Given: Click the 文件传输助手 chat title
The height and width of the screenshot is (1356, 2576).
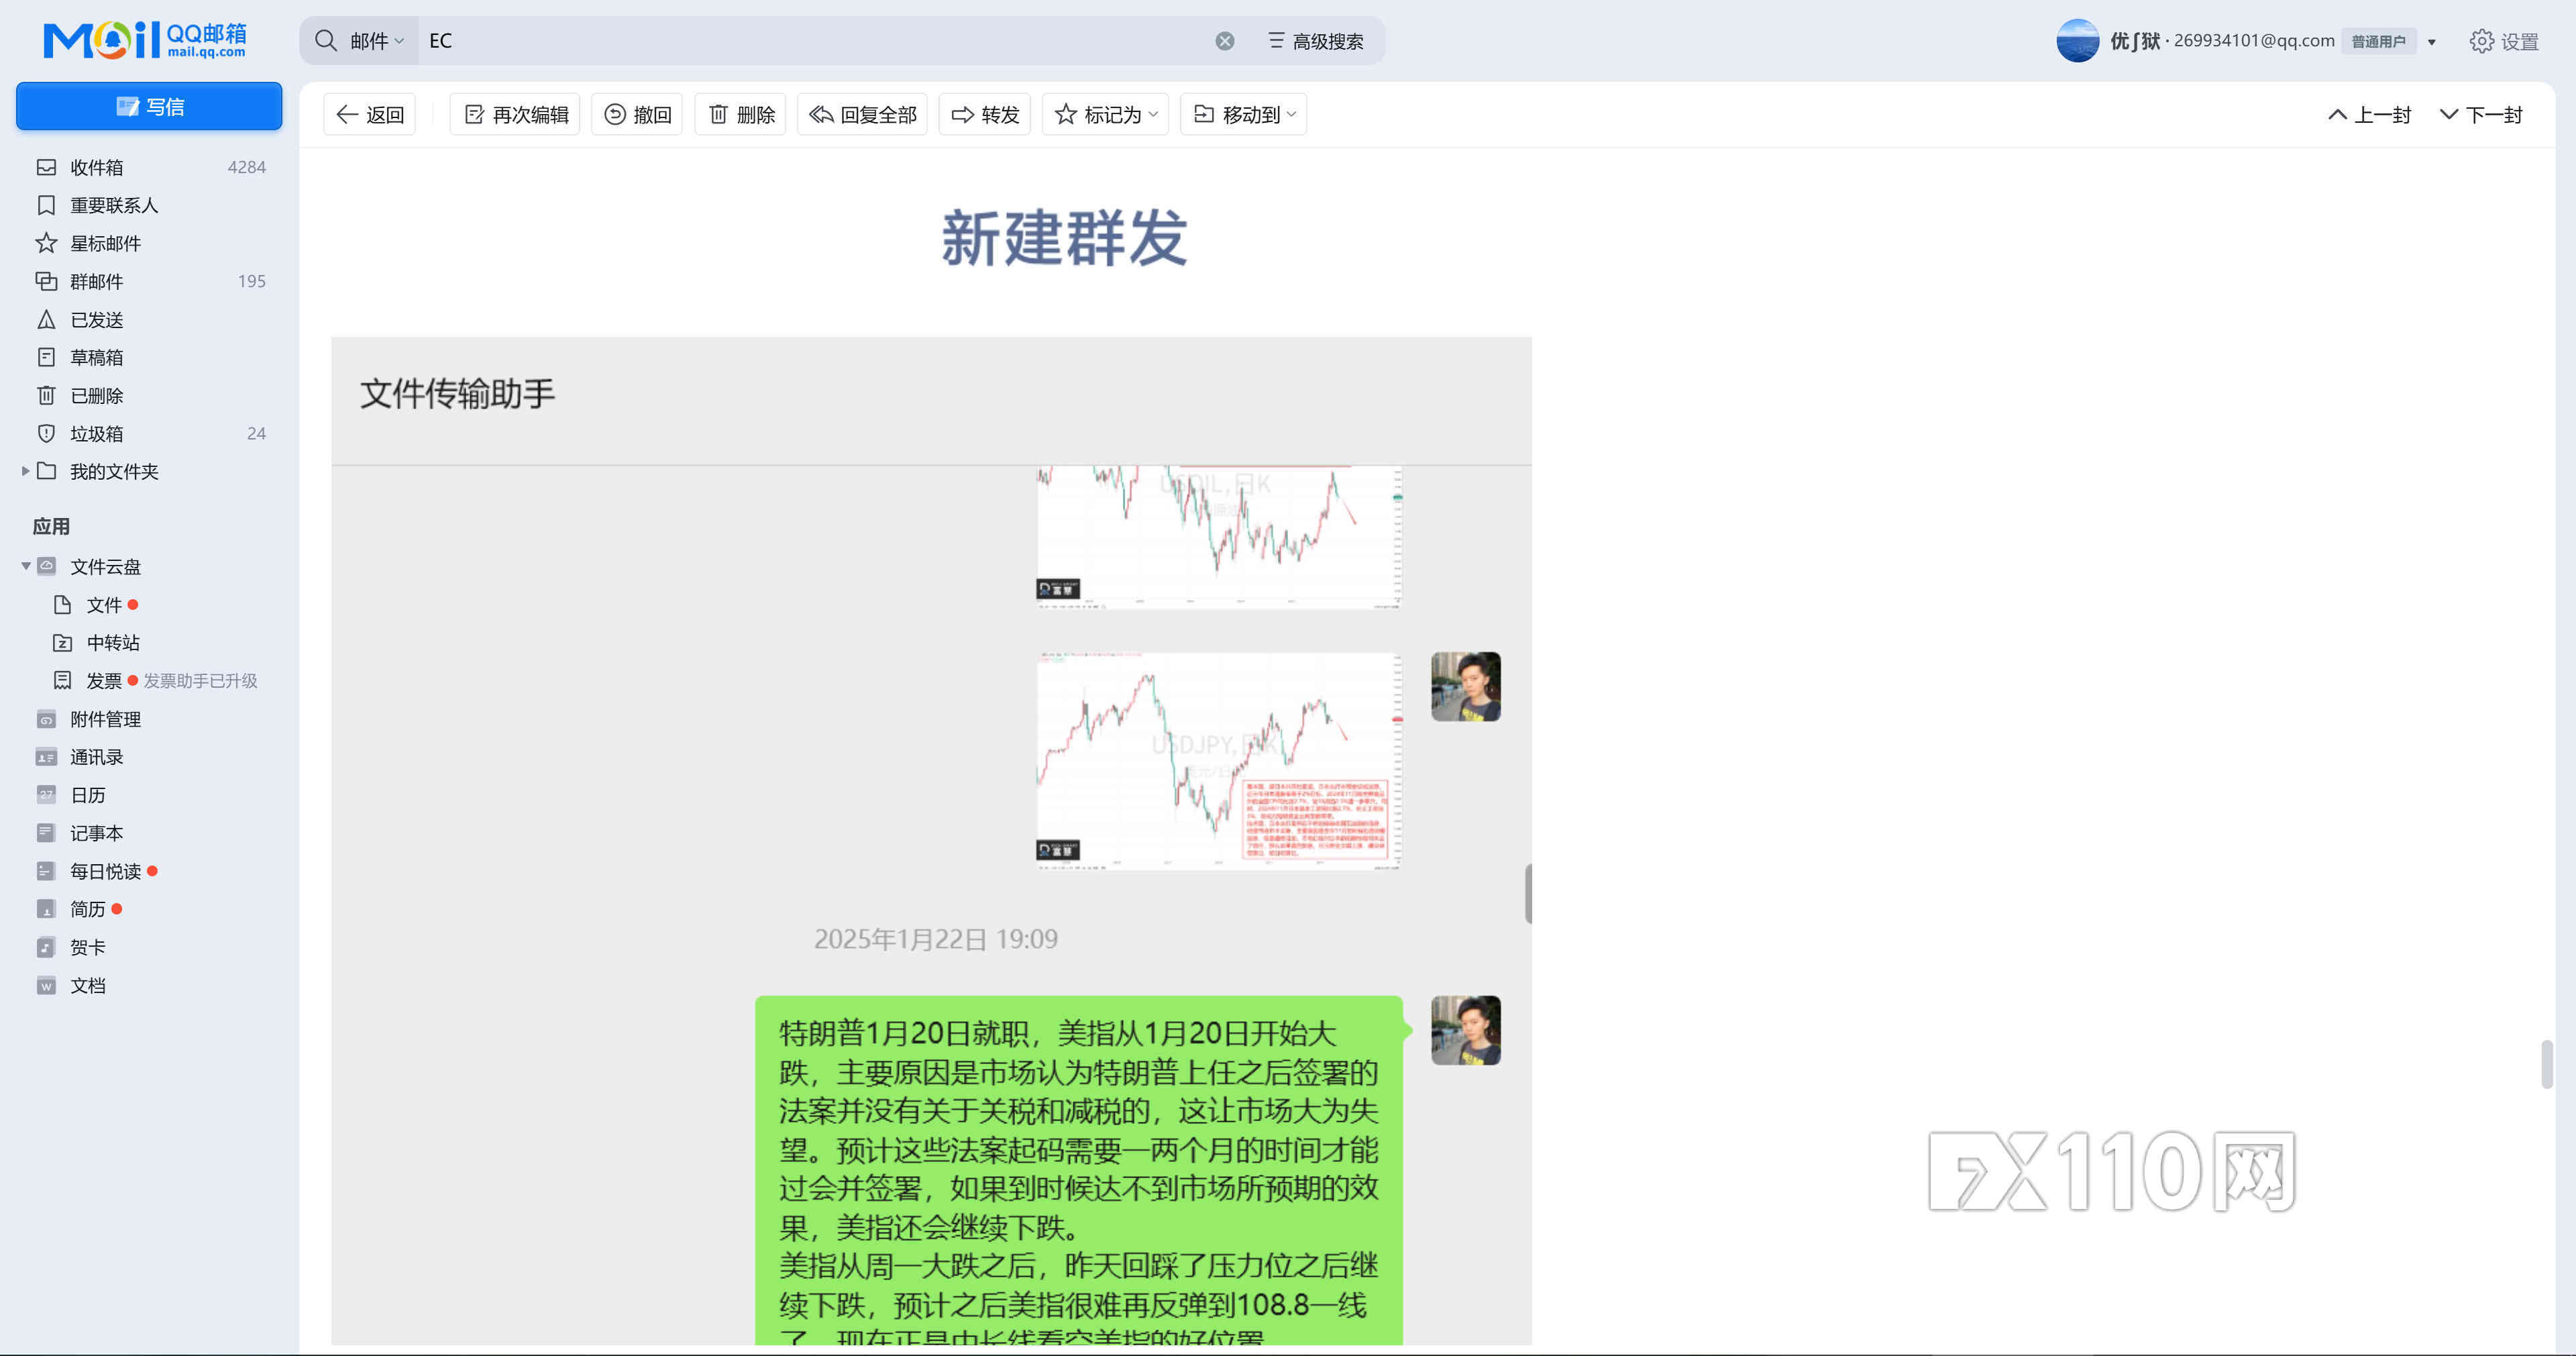Looking at the screenshot, I should (x=457, y=393).
